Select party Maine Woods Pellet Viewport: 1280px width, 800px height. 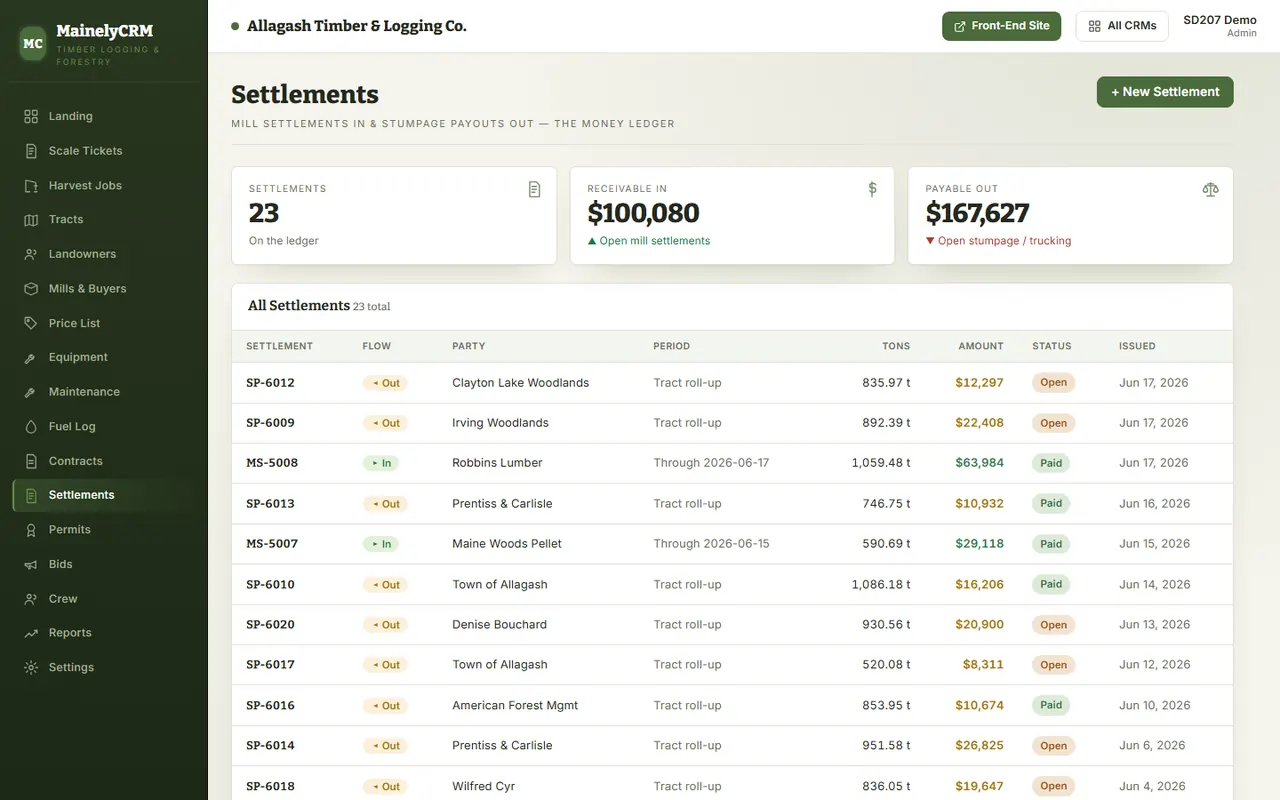(507, 544)
